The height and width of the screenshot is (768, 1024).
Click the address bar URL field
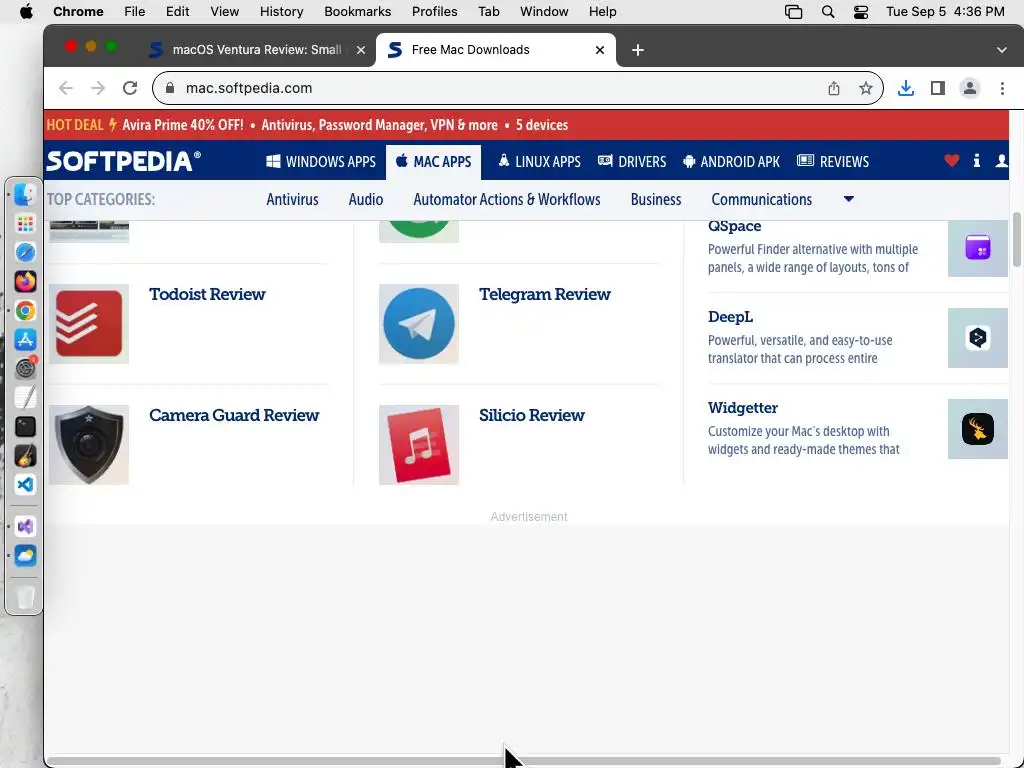[x=496, y=88]
